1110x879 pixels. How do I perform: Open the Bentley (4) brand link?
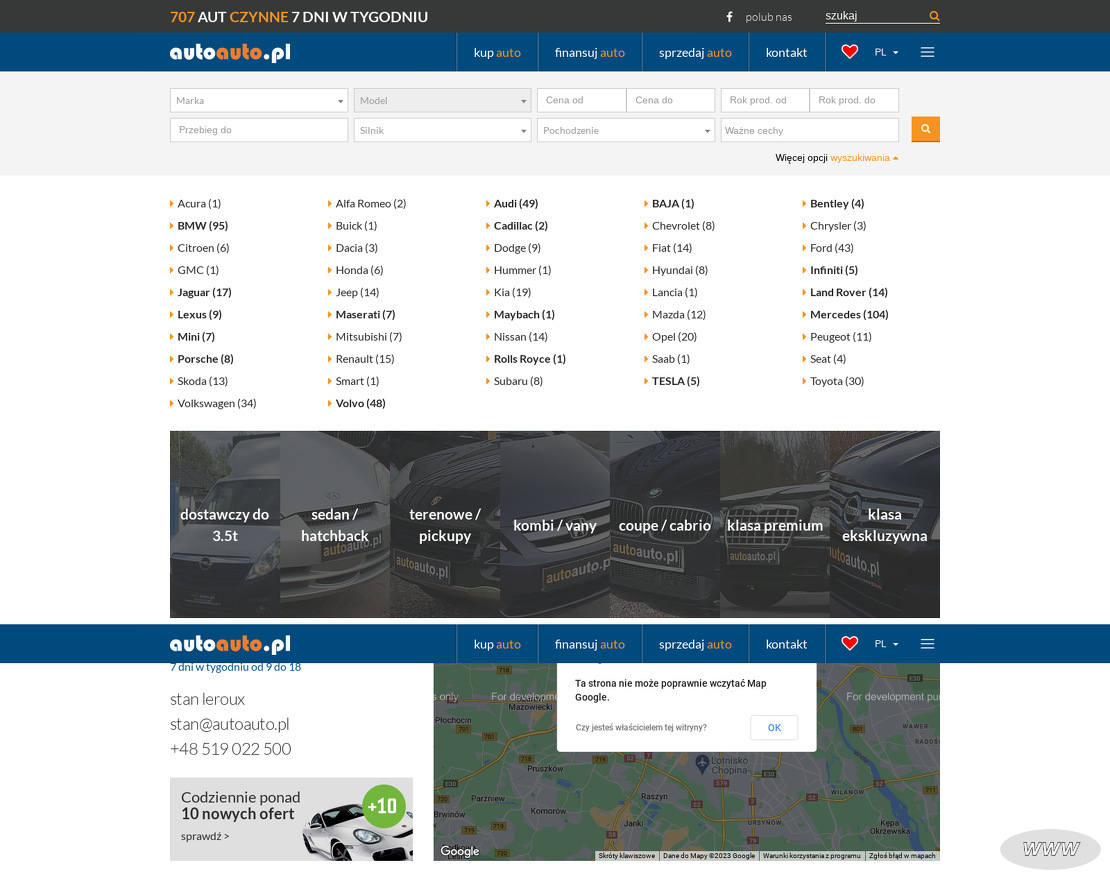point(837,203)
